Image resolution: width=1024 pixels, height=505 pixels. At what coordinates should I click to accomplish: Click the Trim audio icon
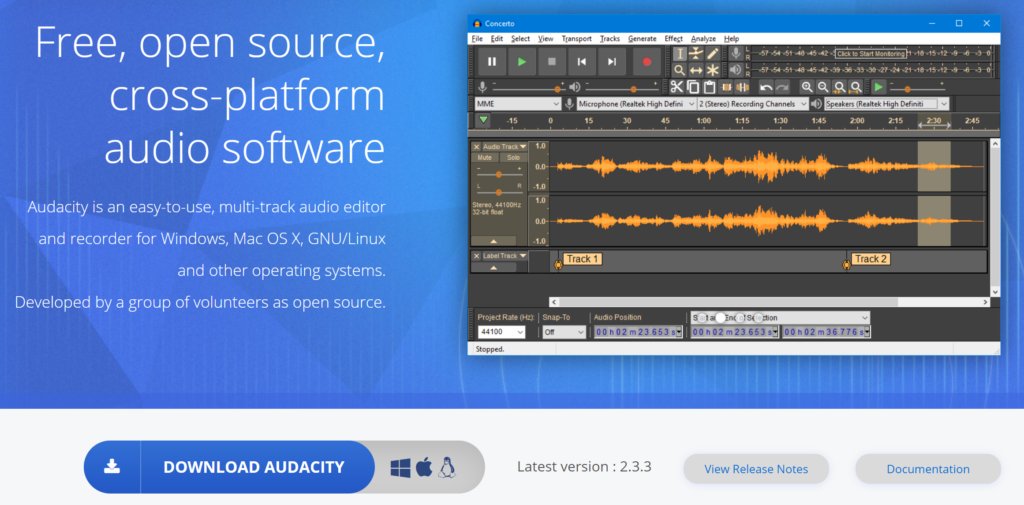(726, 87)
